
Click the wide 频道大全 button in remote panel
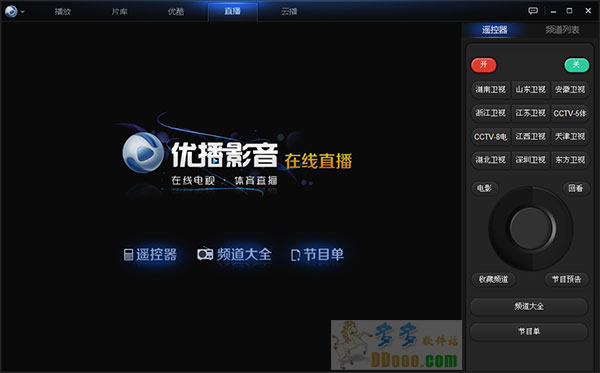click(529, 306)
